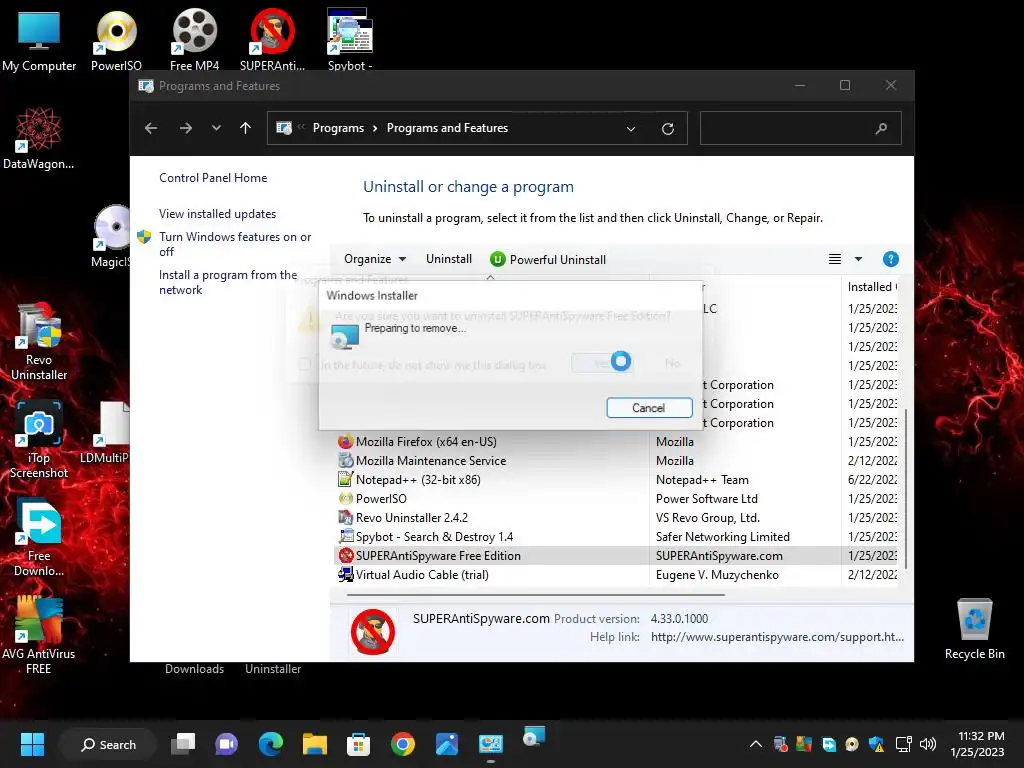1024x768 pixels.
Task: Expand address bar history dropdown
Action: (x=631, y=129)
